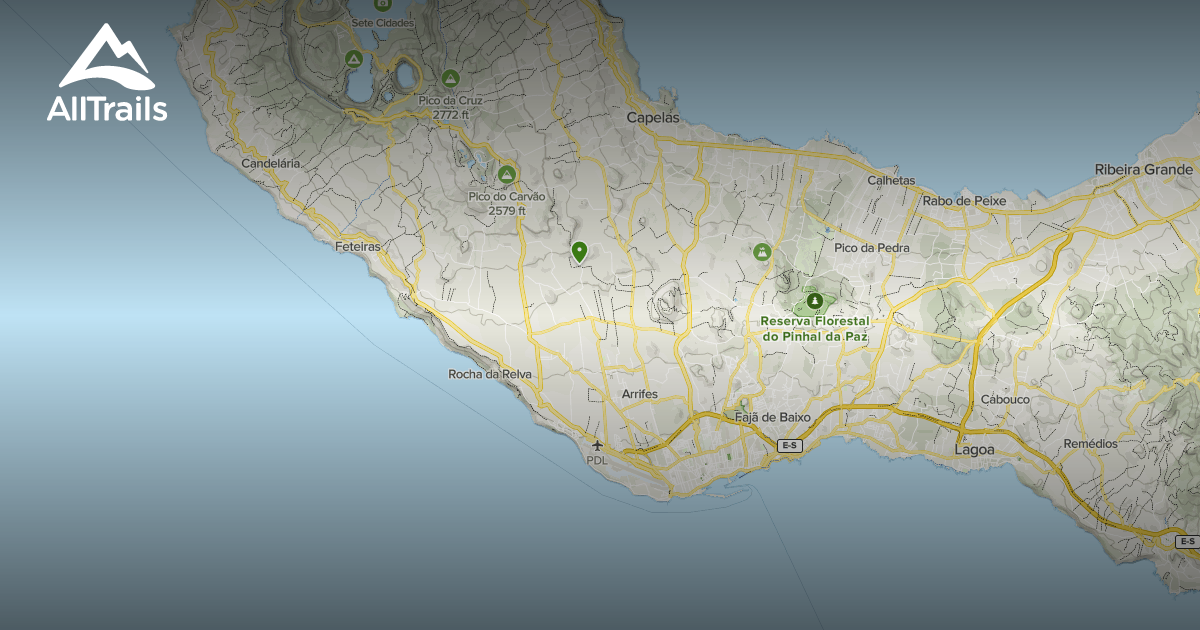Viewport: 1200px width, 630px height.
Task: Open the Capelas town label
Action: pos(652,119)
